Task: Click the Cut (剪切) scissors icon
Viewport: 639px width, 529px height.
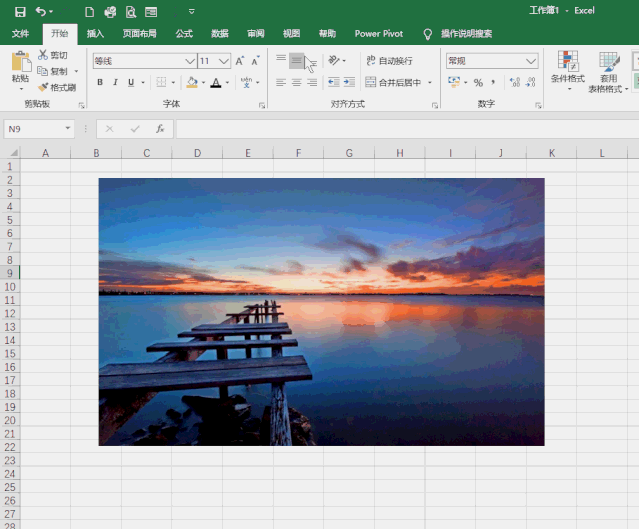Action: tap(43, 55)
